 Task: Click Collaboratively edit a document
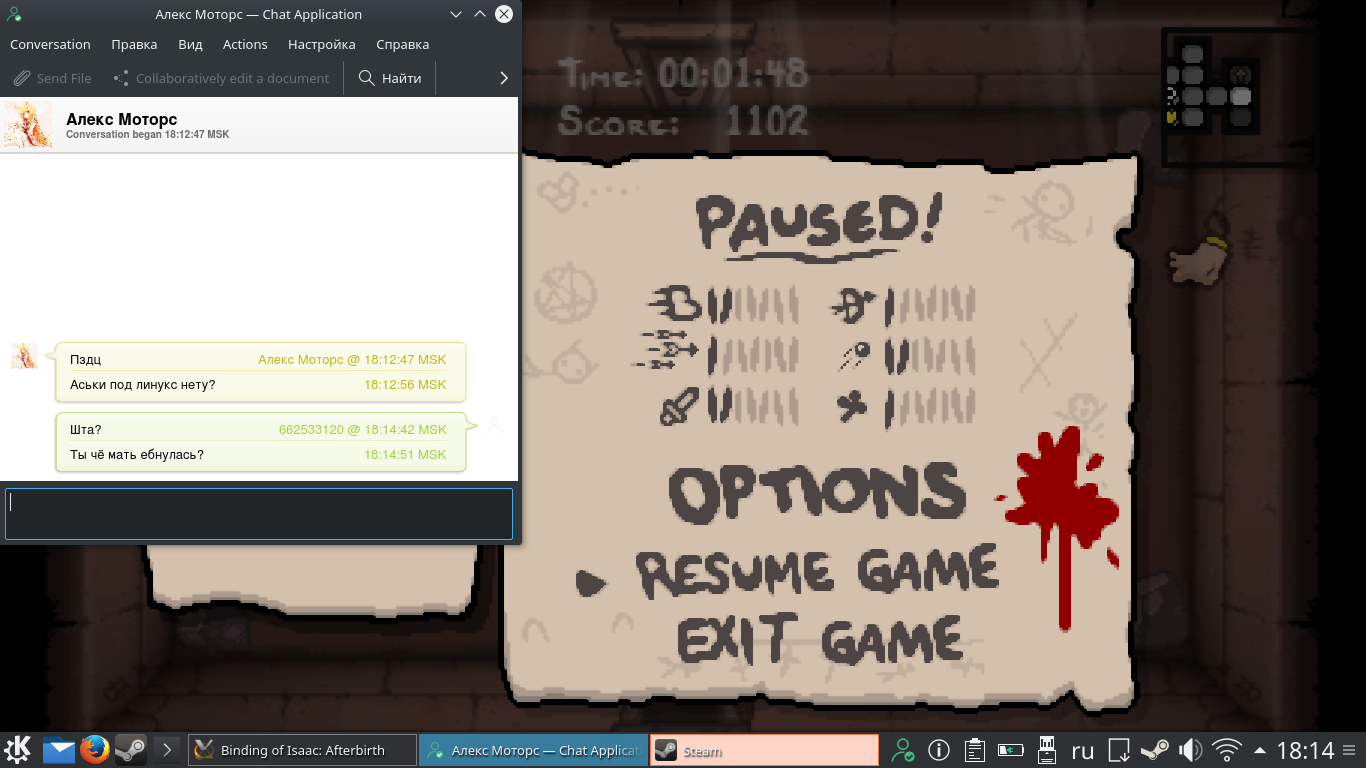pos(221,78)
